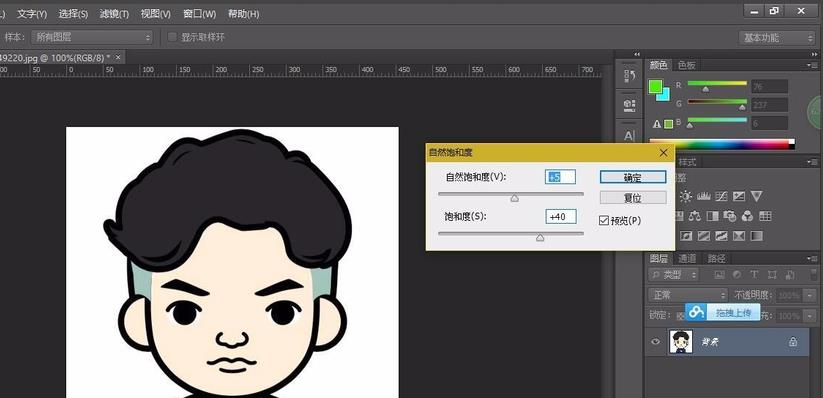The width and height of the screenshot is (823, 398).
Task: Add a Channel Mixer adjustment
Action: pos(747,216)
